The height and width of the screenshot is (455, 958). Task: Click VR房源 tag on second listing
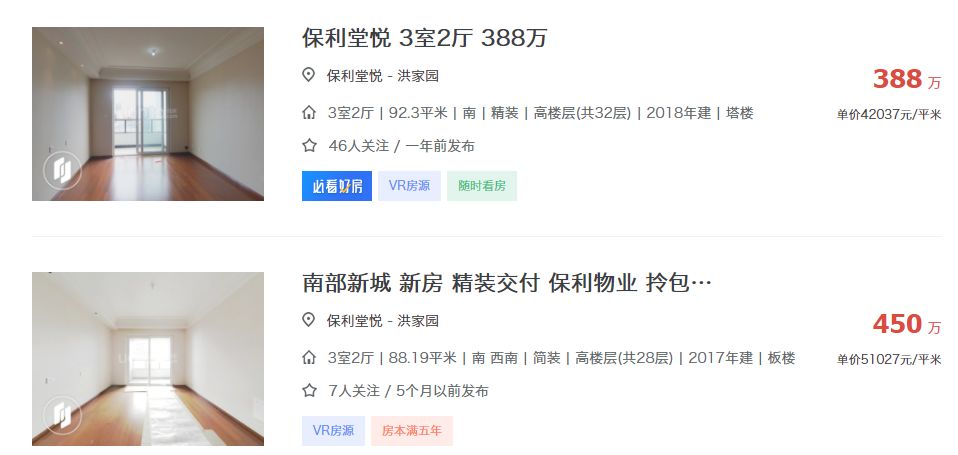333,431
